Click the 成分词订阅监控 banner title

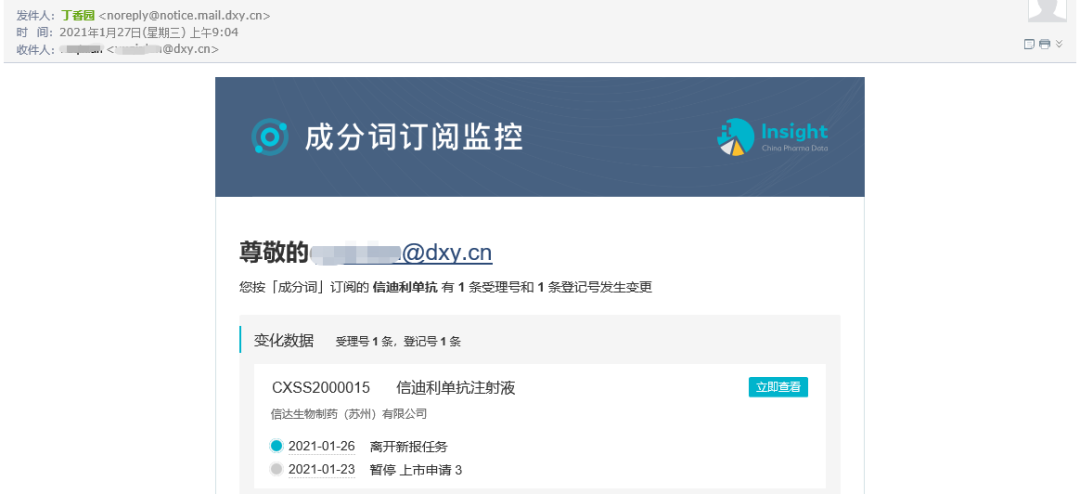point(414,136)
